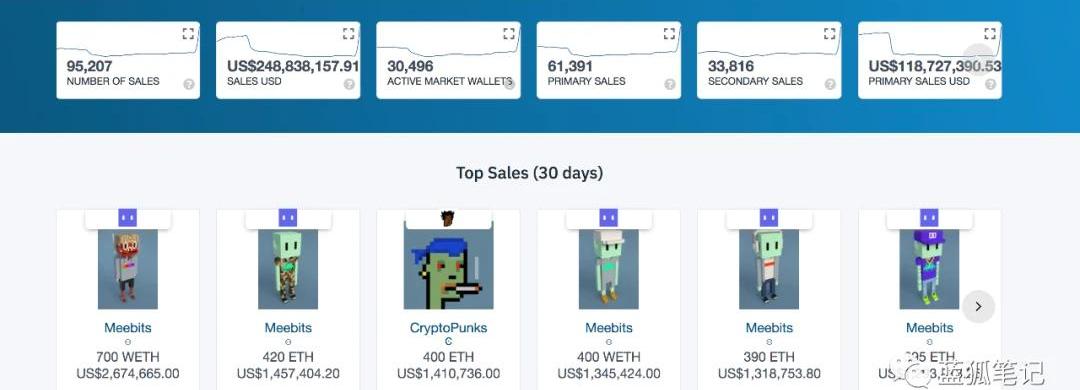Select the Primary Sales USD stat card
This screenshot has width=1080, height=390.
[930, 60]
